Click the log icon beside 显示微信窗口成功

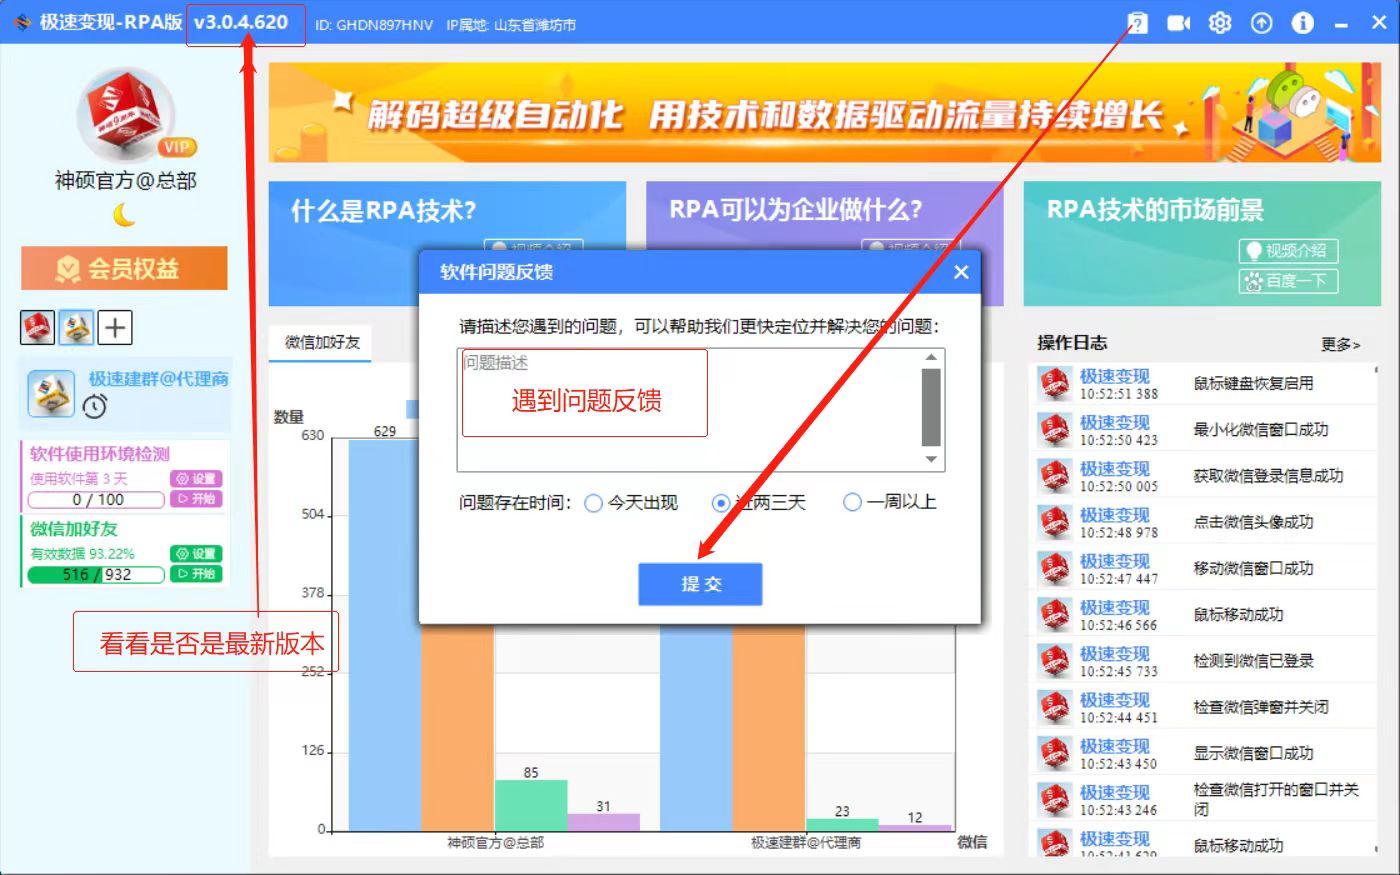pos(1054,752)
